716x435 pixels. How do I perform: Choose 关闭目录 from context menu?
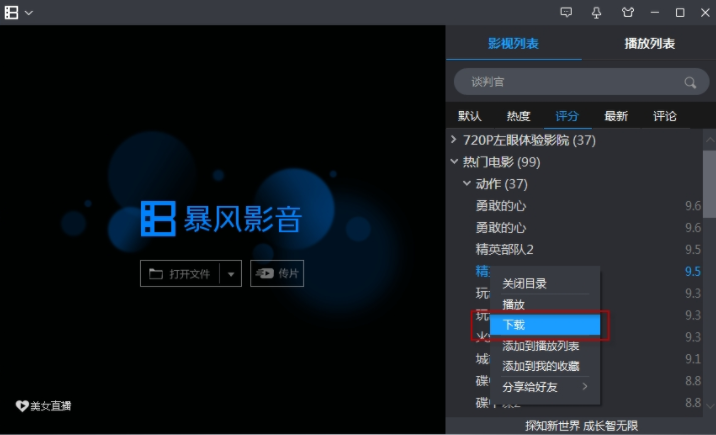point(524,283)
